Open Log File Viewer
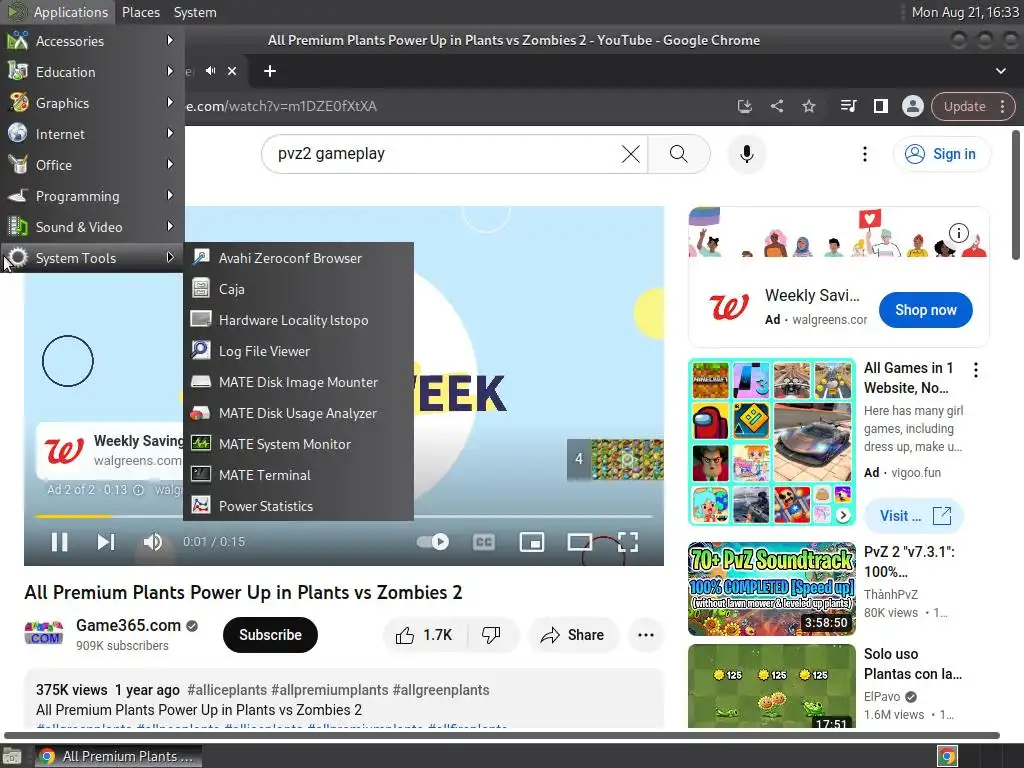1024x768 pixels. point(298,351)
